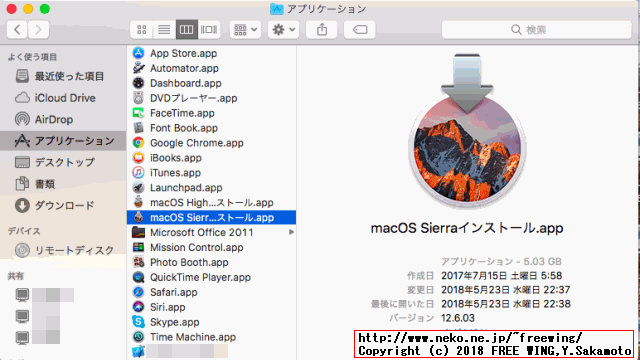The height and width of the screenshot is (360, 640).
Task: Select the Automator.app file name
Action: (x=184, y=68)
